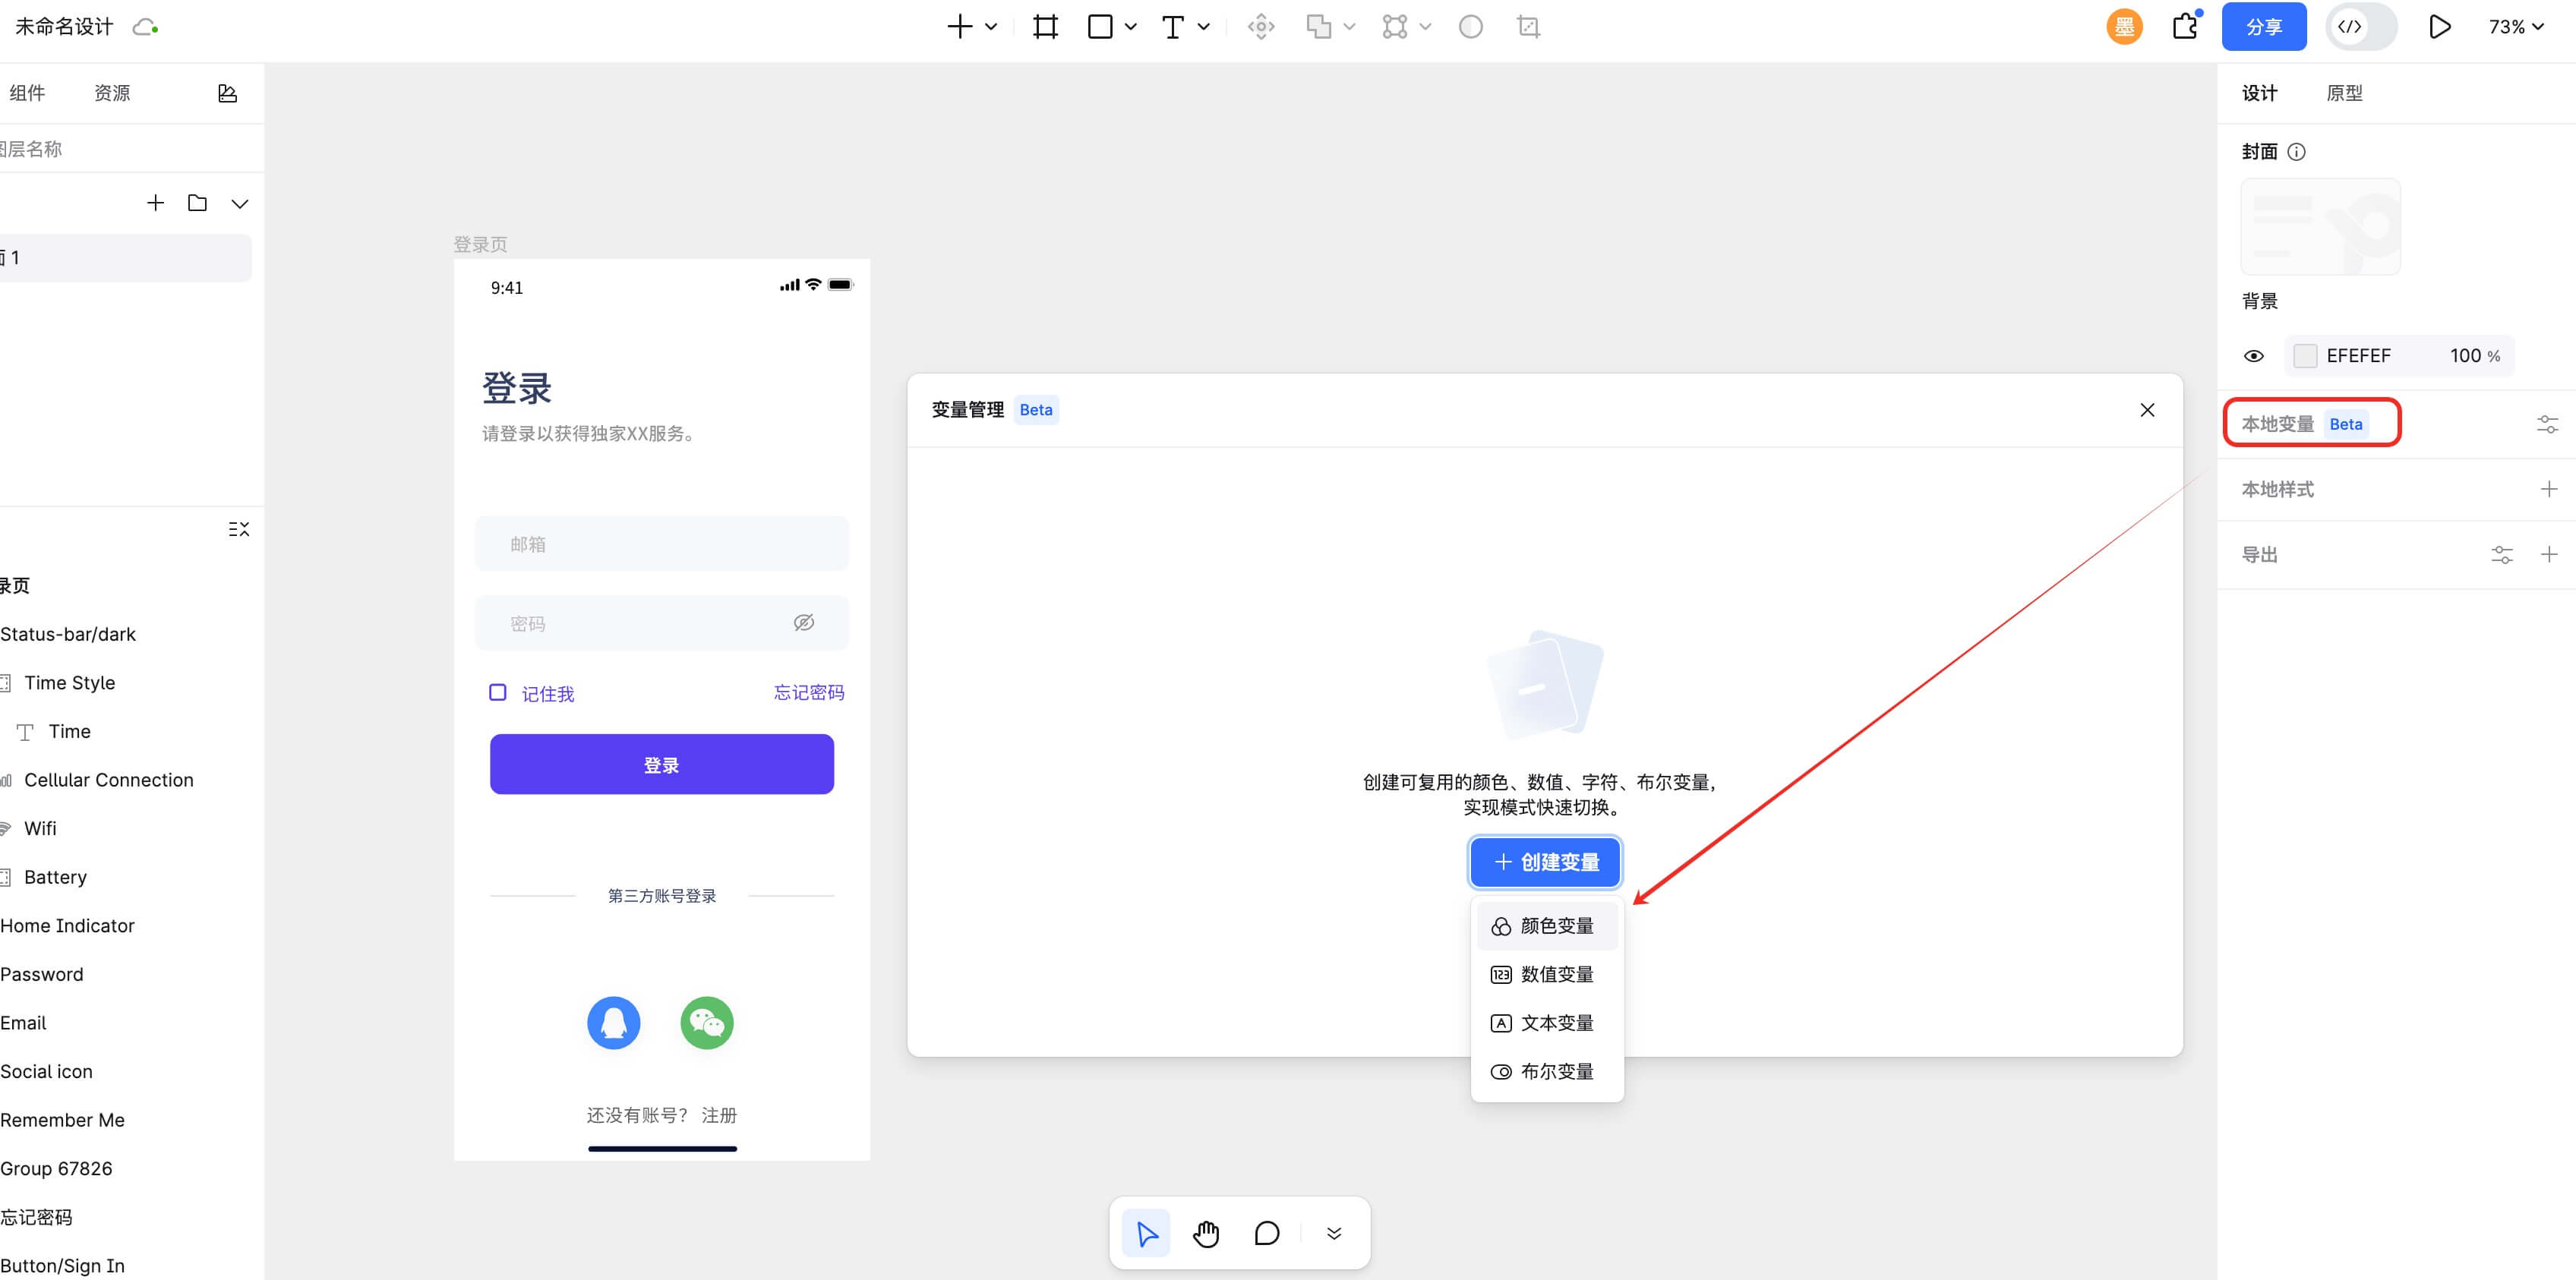Image resolution: width=2576 pixels, height=1280 pixels.
Task: Open local variables settings icon
Action: coord(2547,425)
